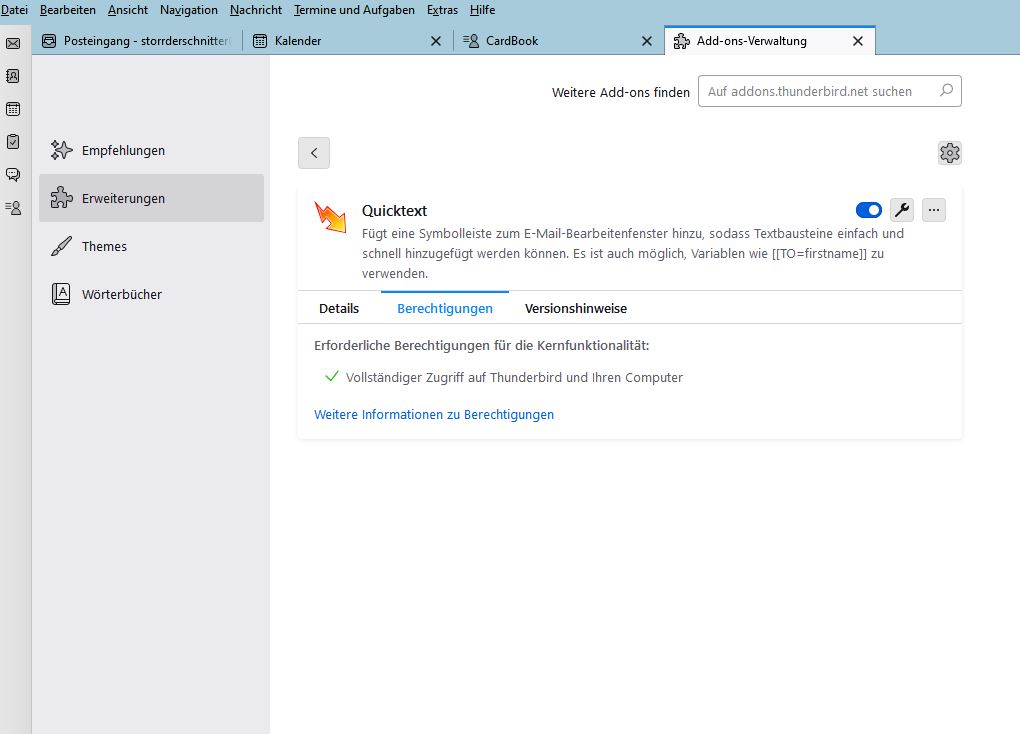Screen dimensions: 1020x734
Task: Open the Extras menu
Action: [442, 10]
